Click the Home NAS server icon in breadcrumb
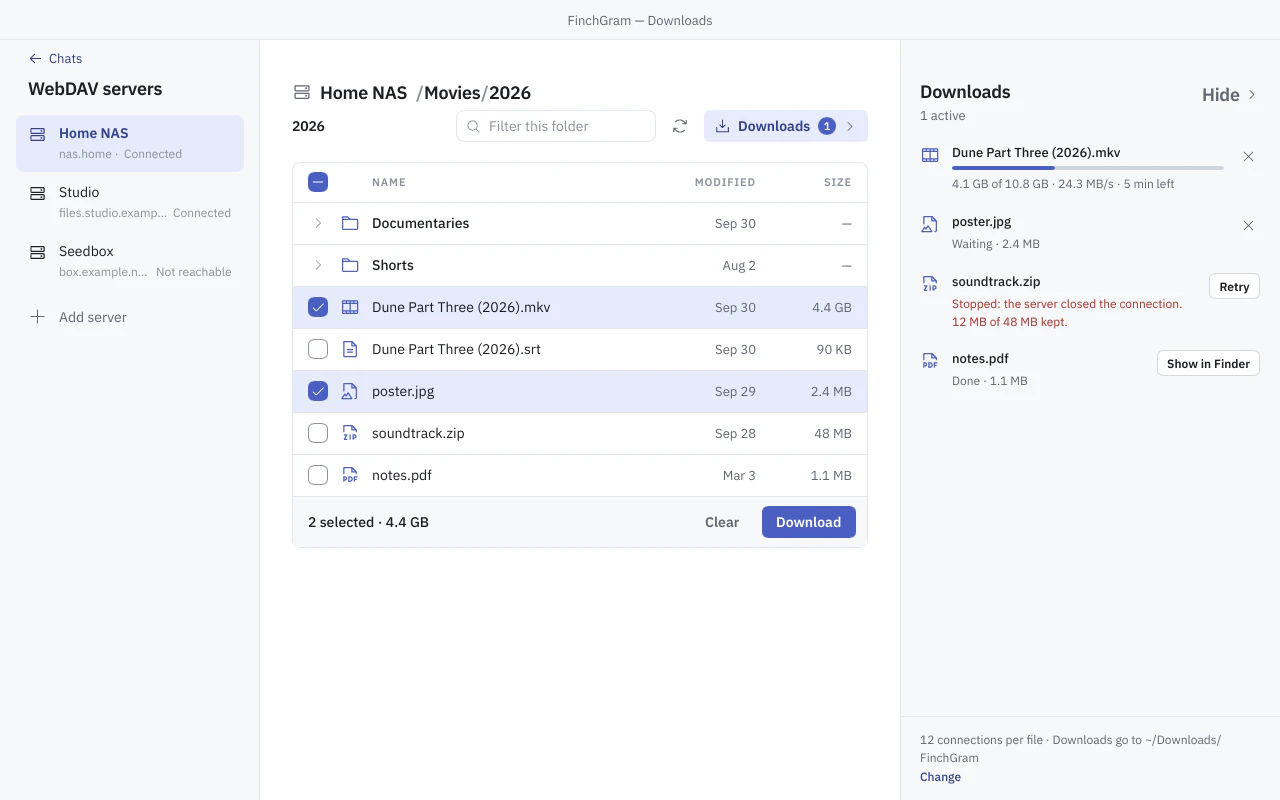This screenshot has width=1280, height=800. (x=302, y=93)
